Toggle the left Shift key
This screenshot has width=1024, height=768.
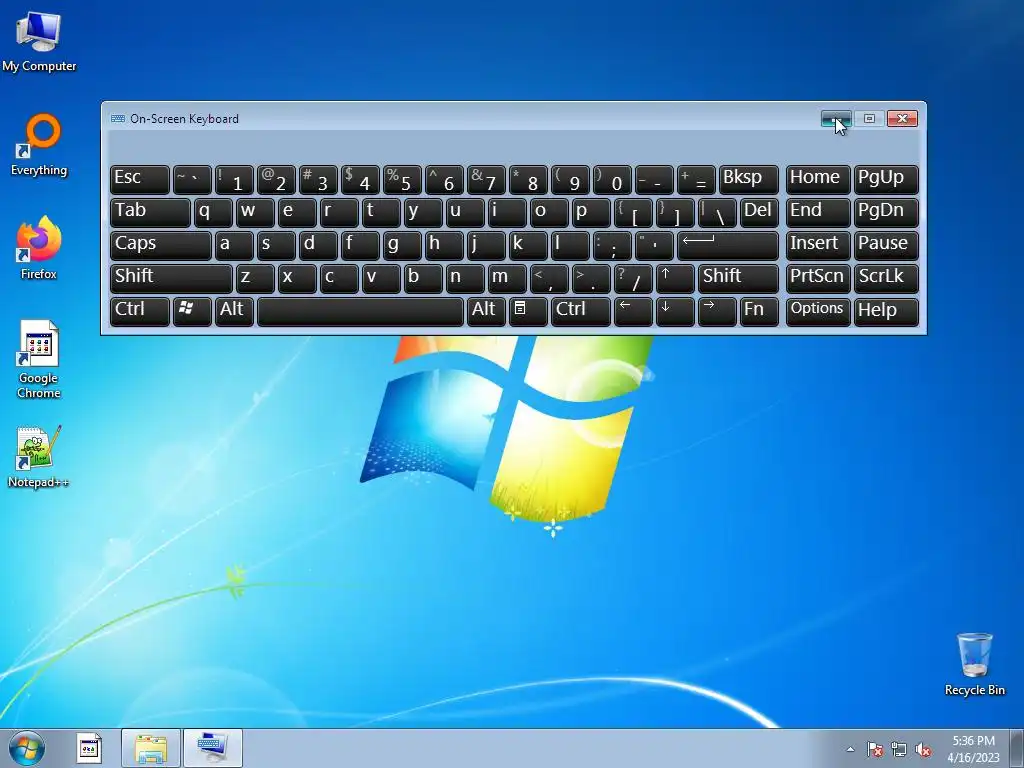point(171,278)
